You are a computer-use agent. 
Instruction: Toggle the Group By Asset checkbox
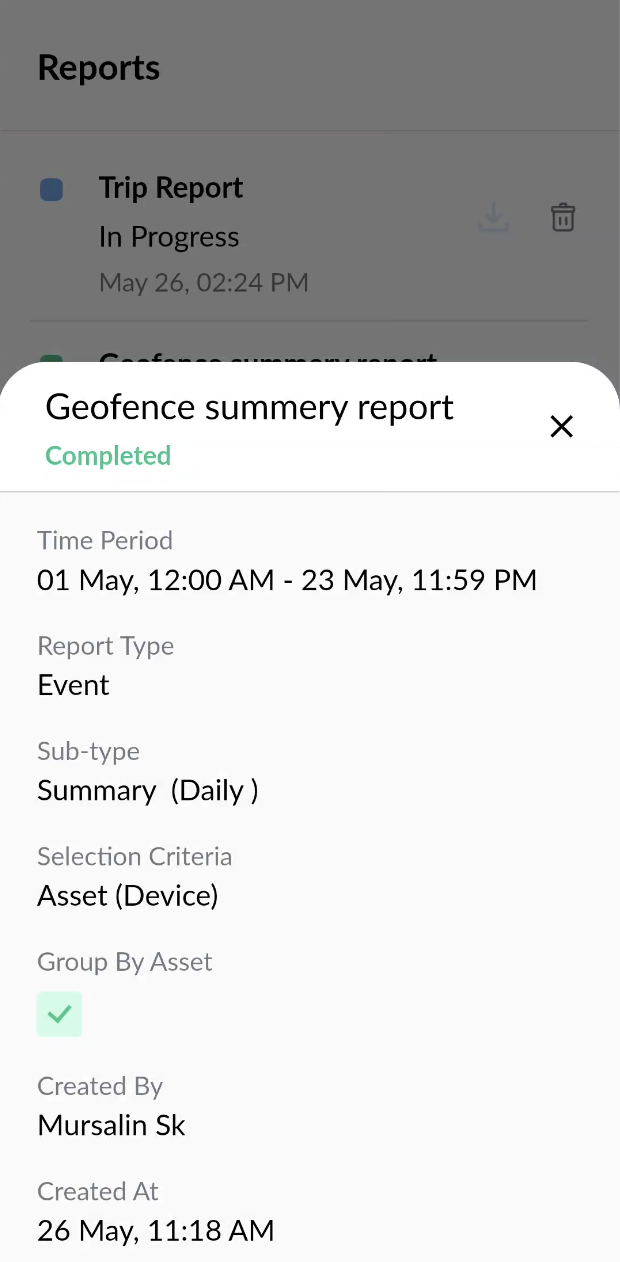point(59,1014)
